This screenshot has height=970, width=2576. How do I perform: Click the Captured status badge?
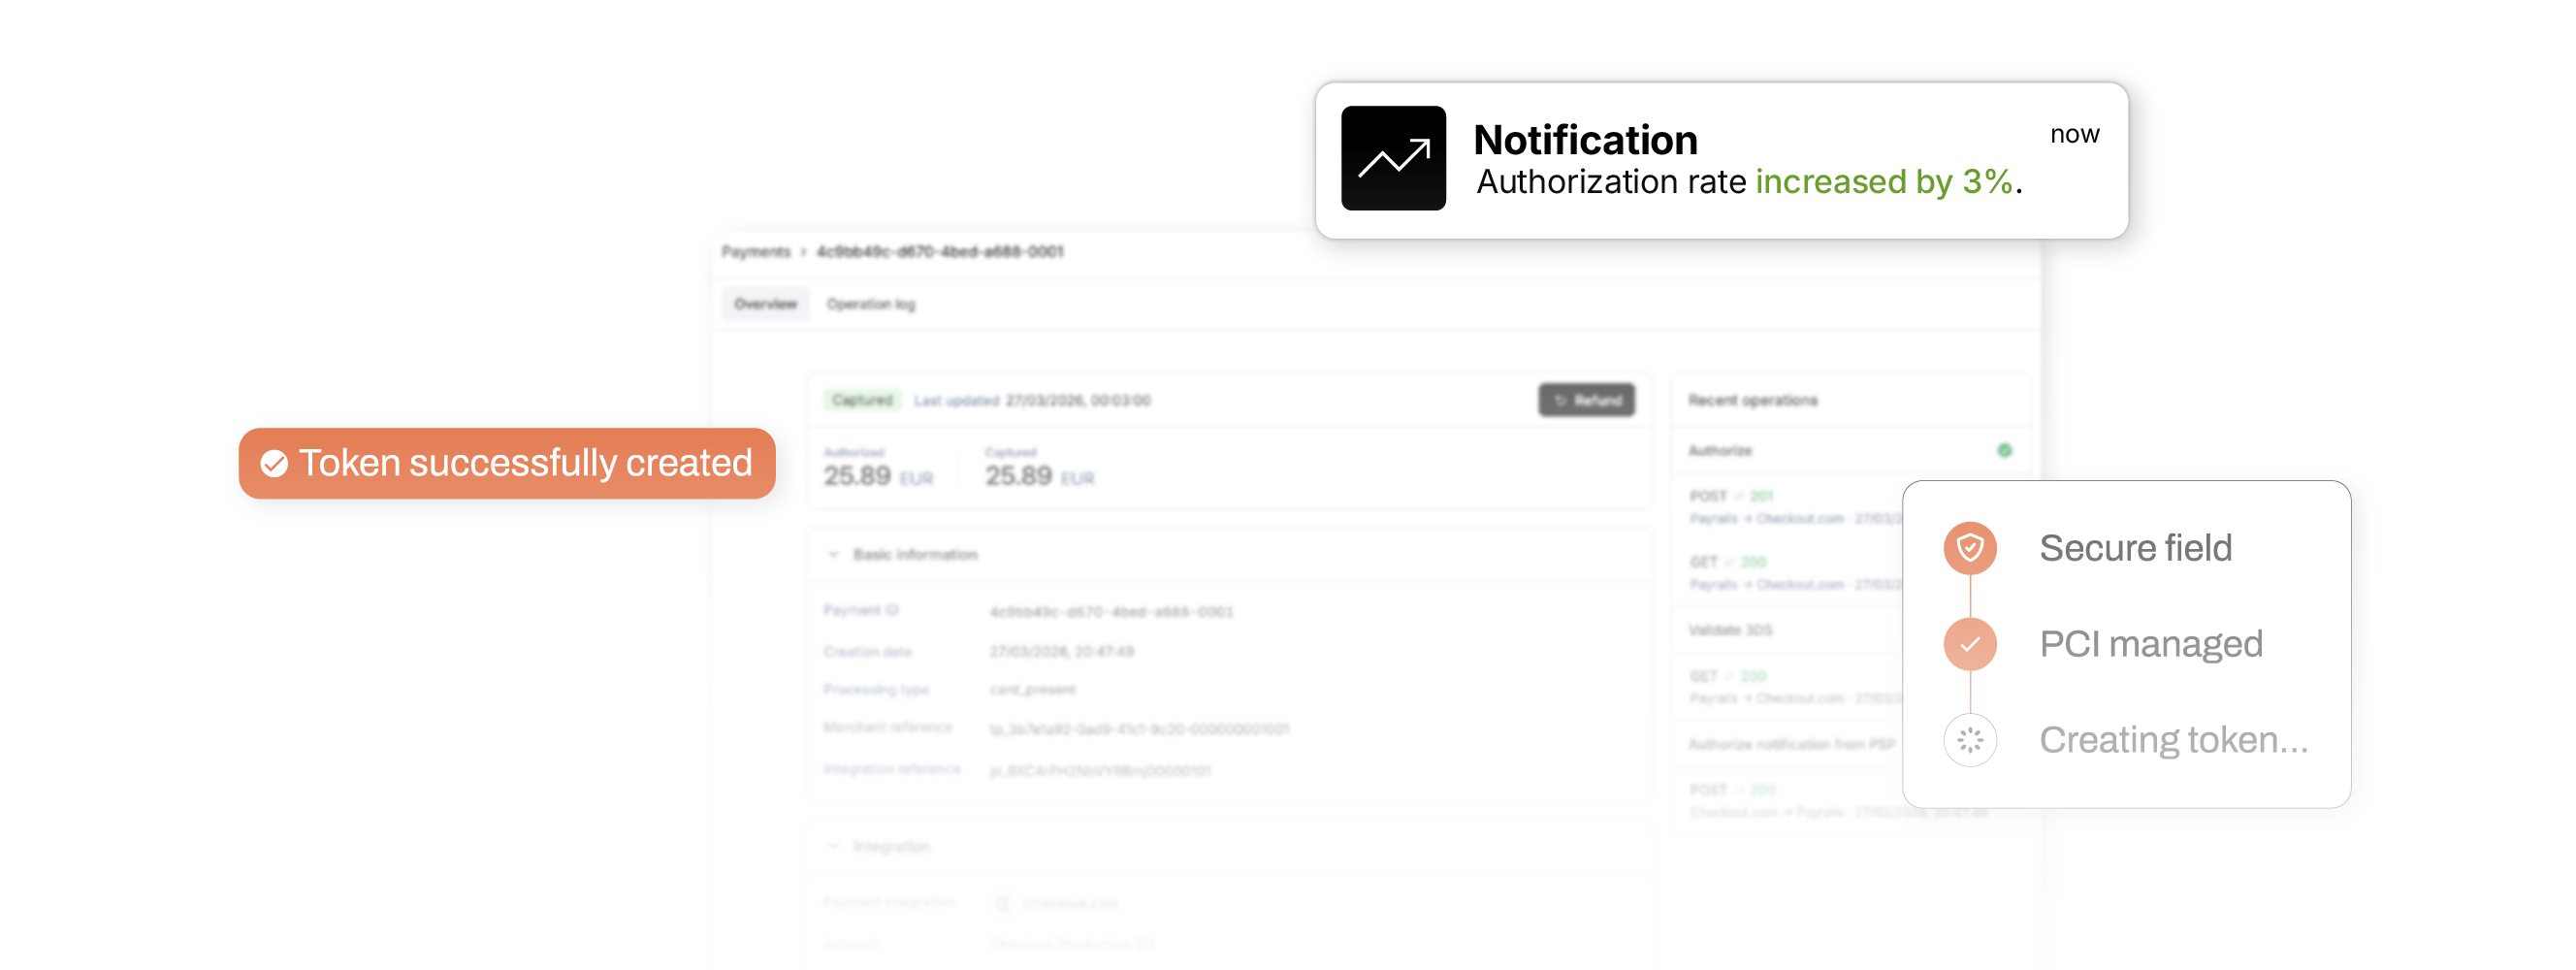(x=862, y=400)
